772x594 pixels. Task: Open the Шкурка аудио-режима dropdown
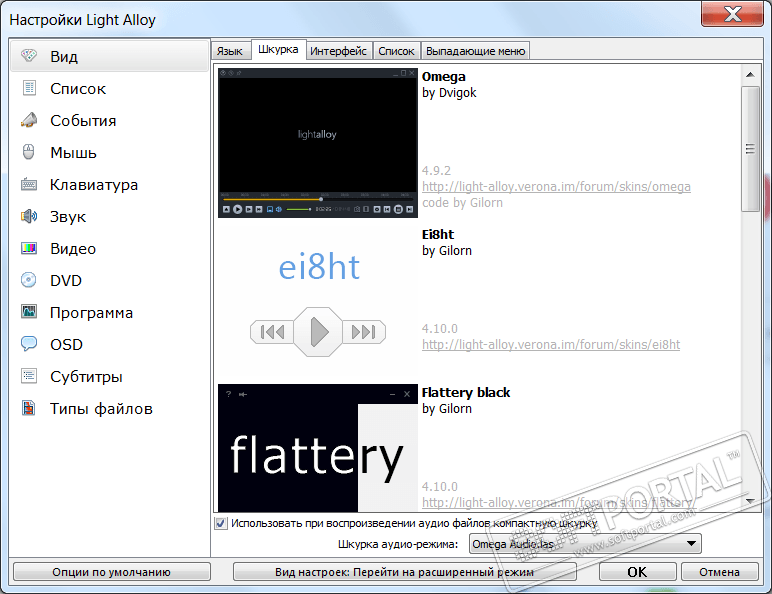pyautogui.click(x=585, y=544)
